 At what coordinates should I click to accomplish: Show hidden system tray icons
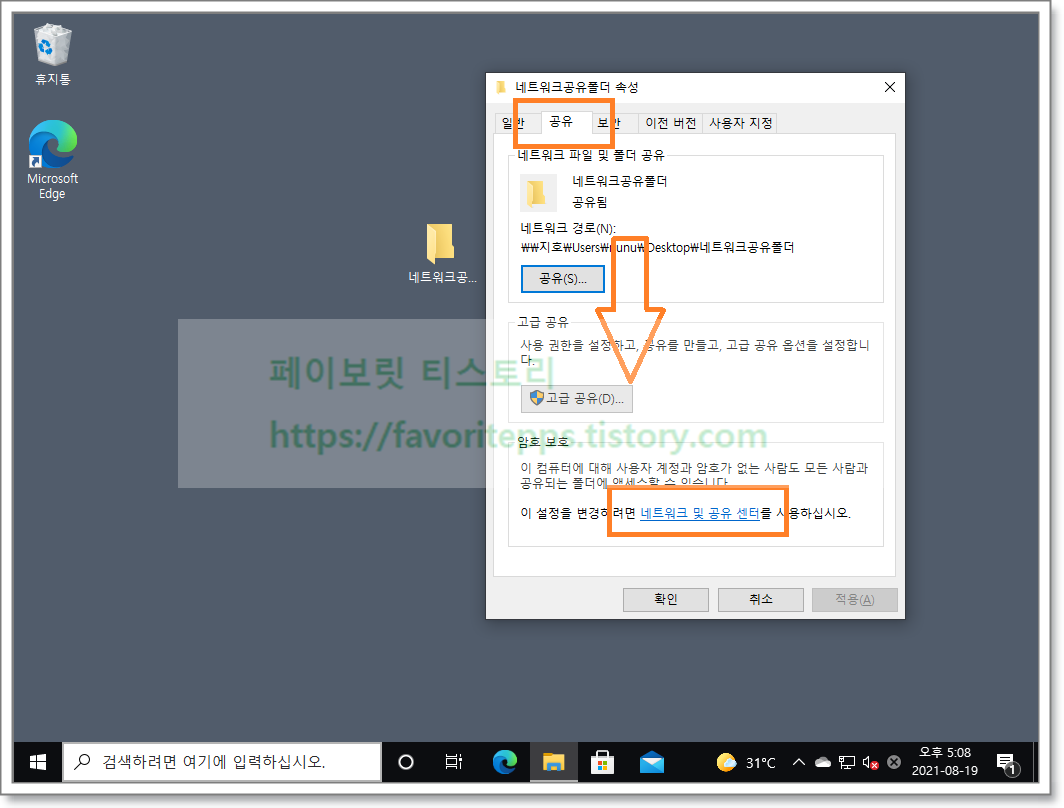click(799, 763)
